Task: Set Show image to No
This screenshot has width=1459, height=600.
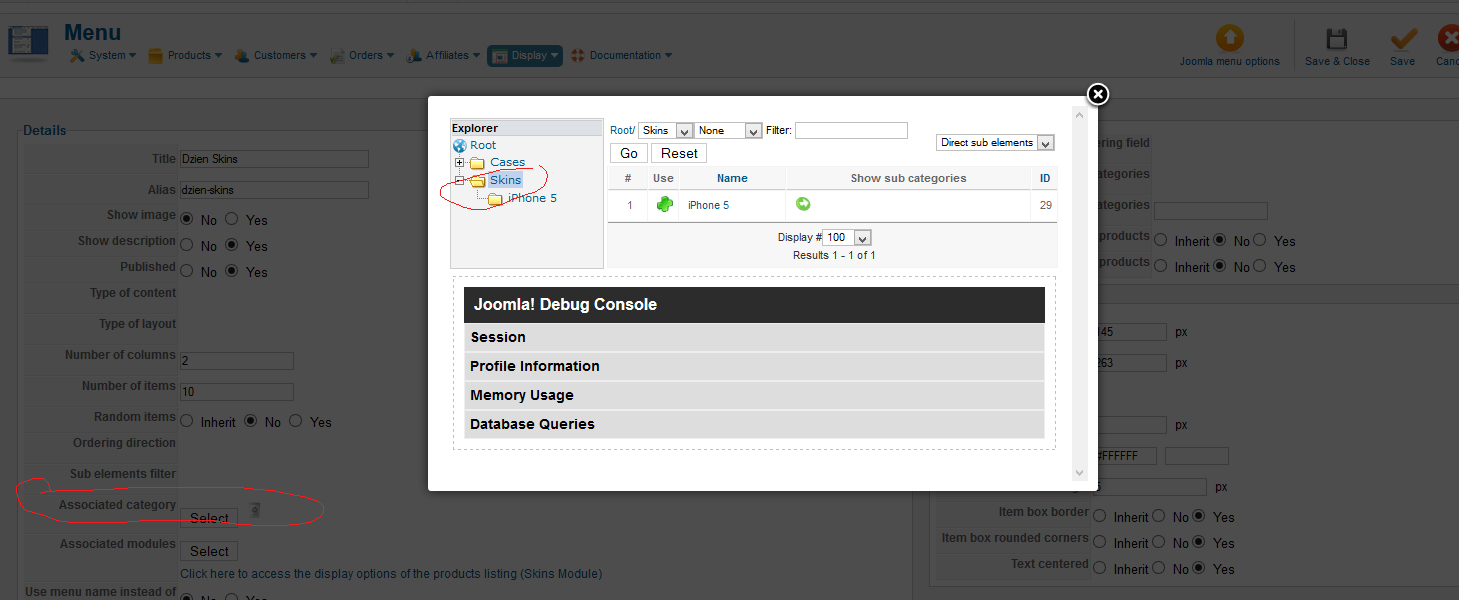Action: 186,219
